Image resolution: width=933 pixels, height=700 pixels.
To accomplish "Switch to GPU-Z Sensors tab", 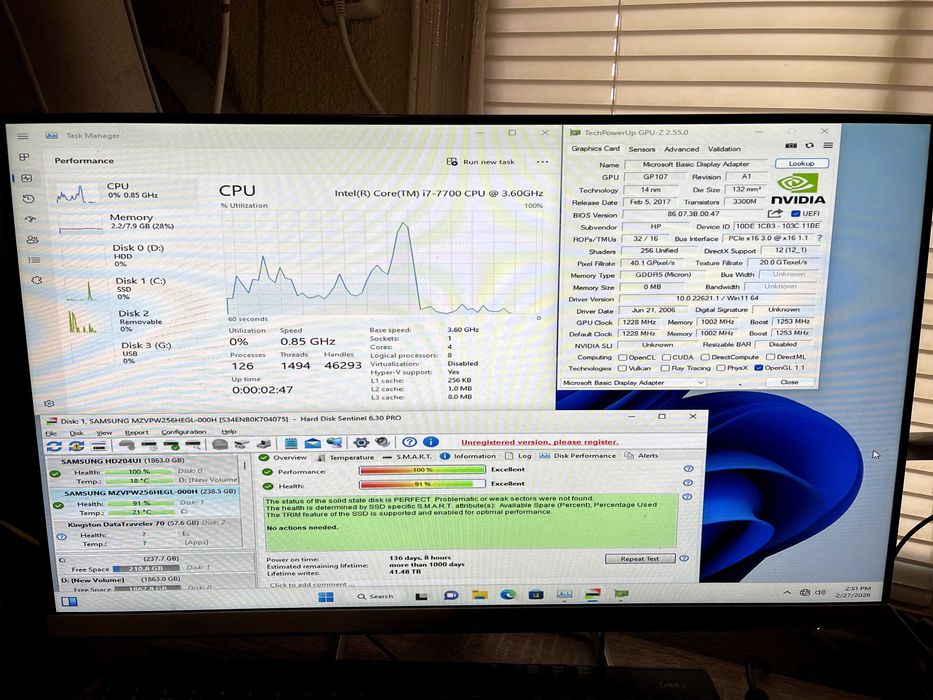I will [641, 149].
